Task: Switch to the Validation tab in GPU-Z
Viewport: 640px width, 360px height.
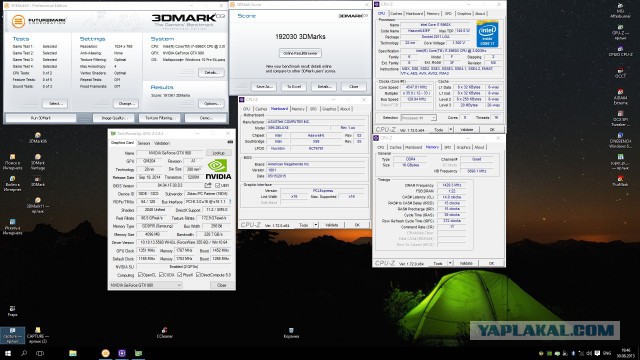Action: point(162,143)
